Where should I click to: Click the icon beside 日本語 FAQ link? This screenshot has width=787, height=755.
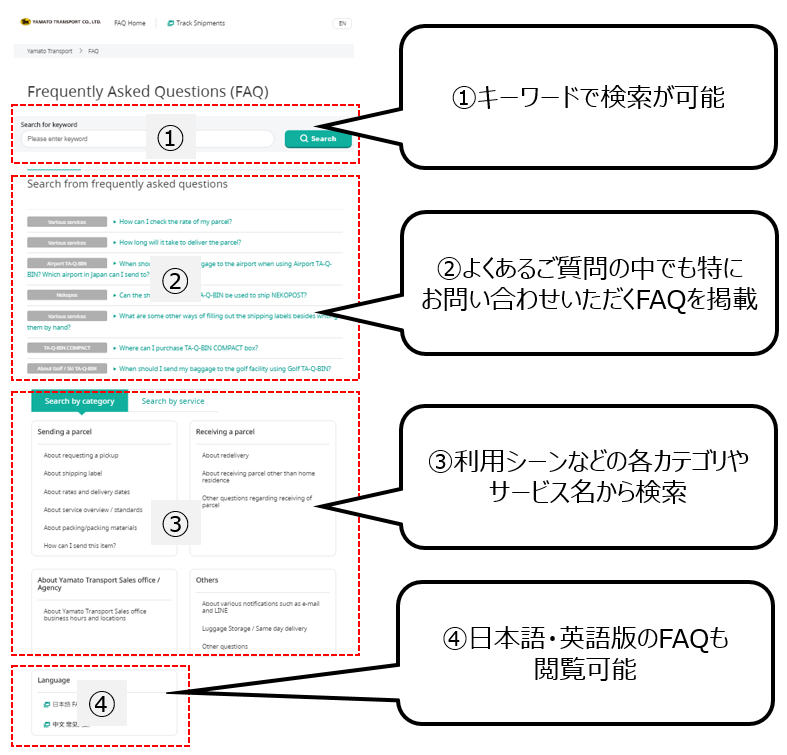pyautogui.click(x=46, y=705)
